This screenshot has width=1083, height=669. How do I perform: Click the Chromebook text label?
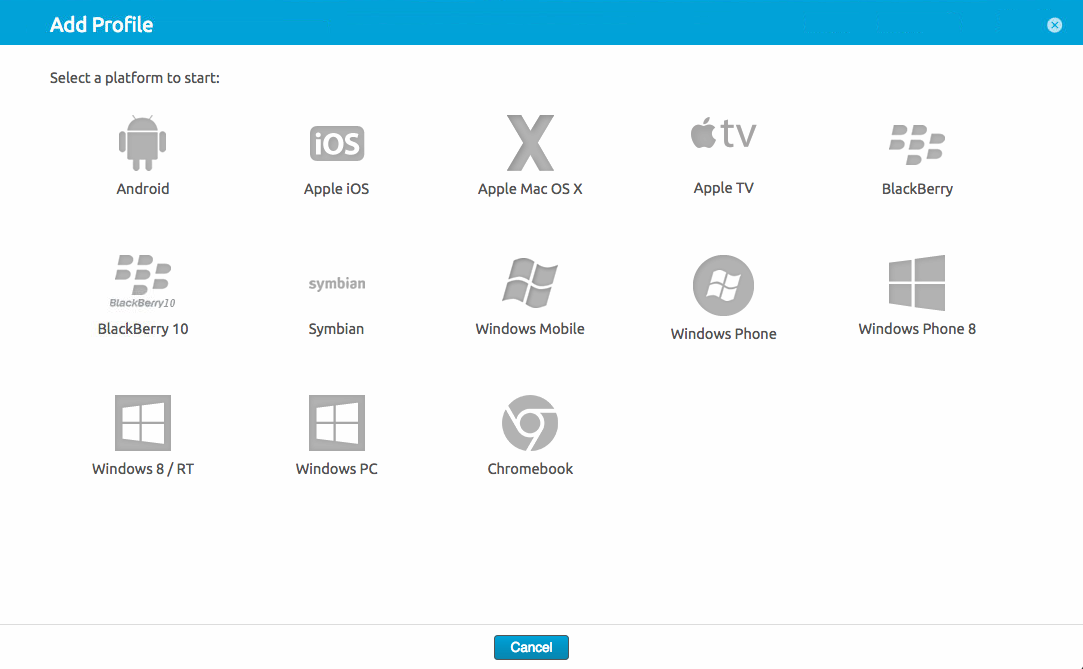(x=530, y=469)
